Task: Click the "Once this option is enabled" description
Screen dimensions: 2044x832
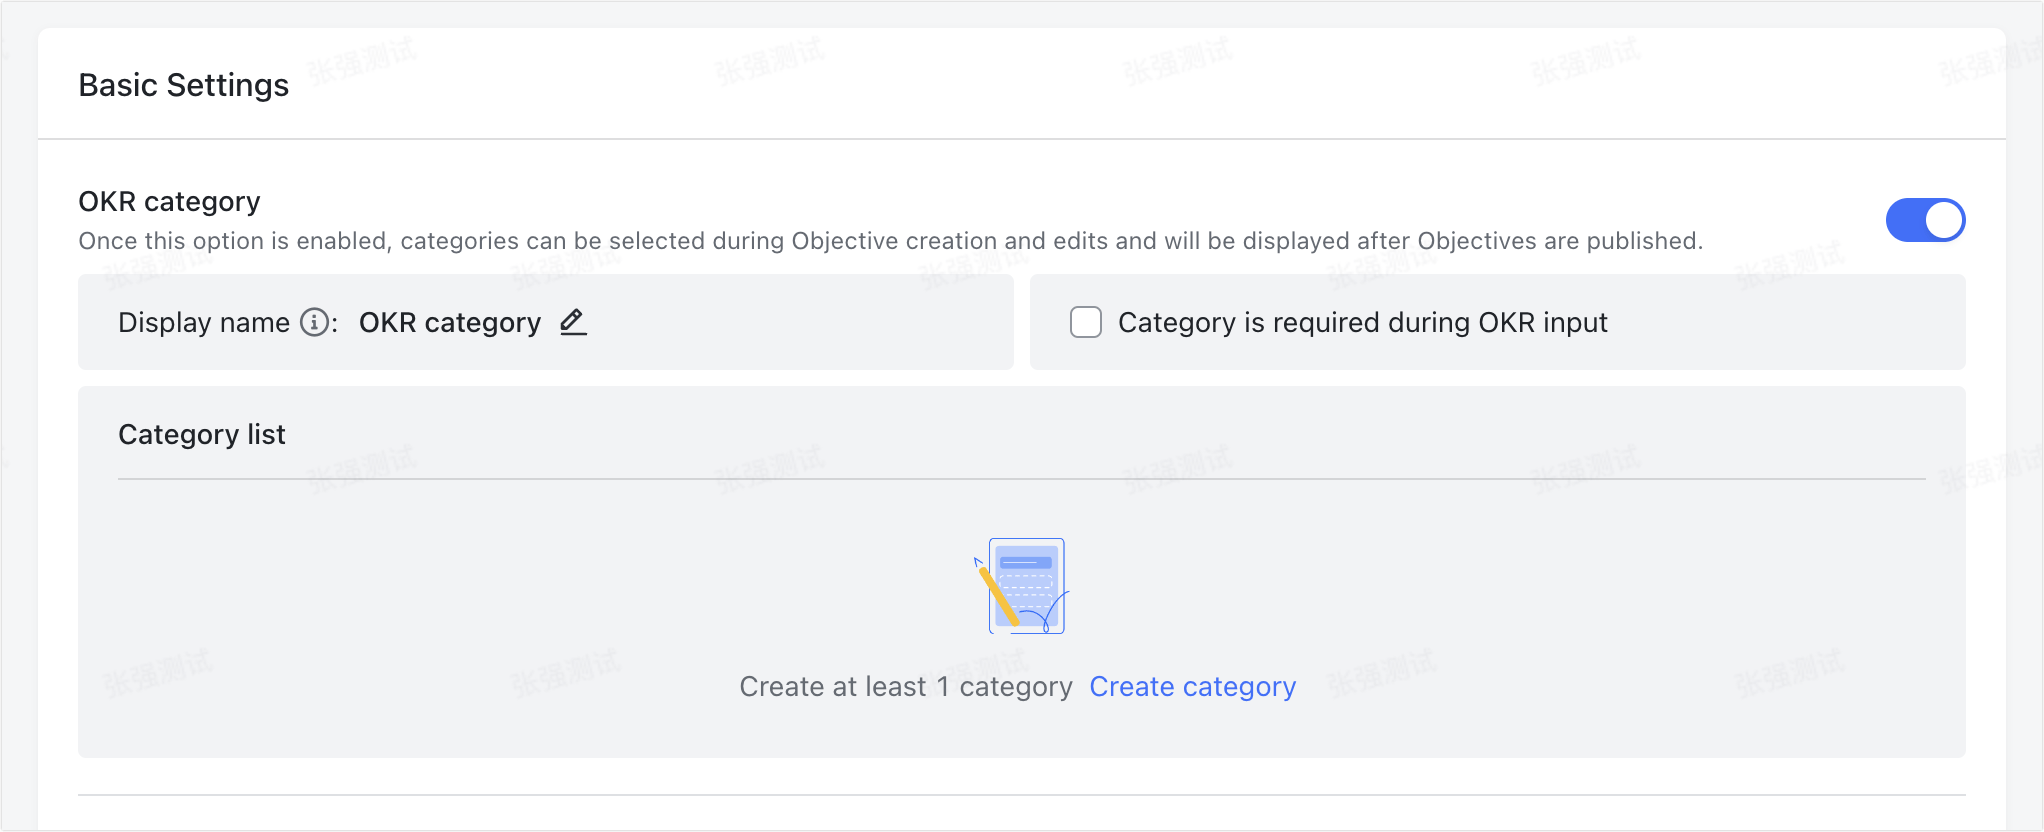Action: tap(890, 241)
